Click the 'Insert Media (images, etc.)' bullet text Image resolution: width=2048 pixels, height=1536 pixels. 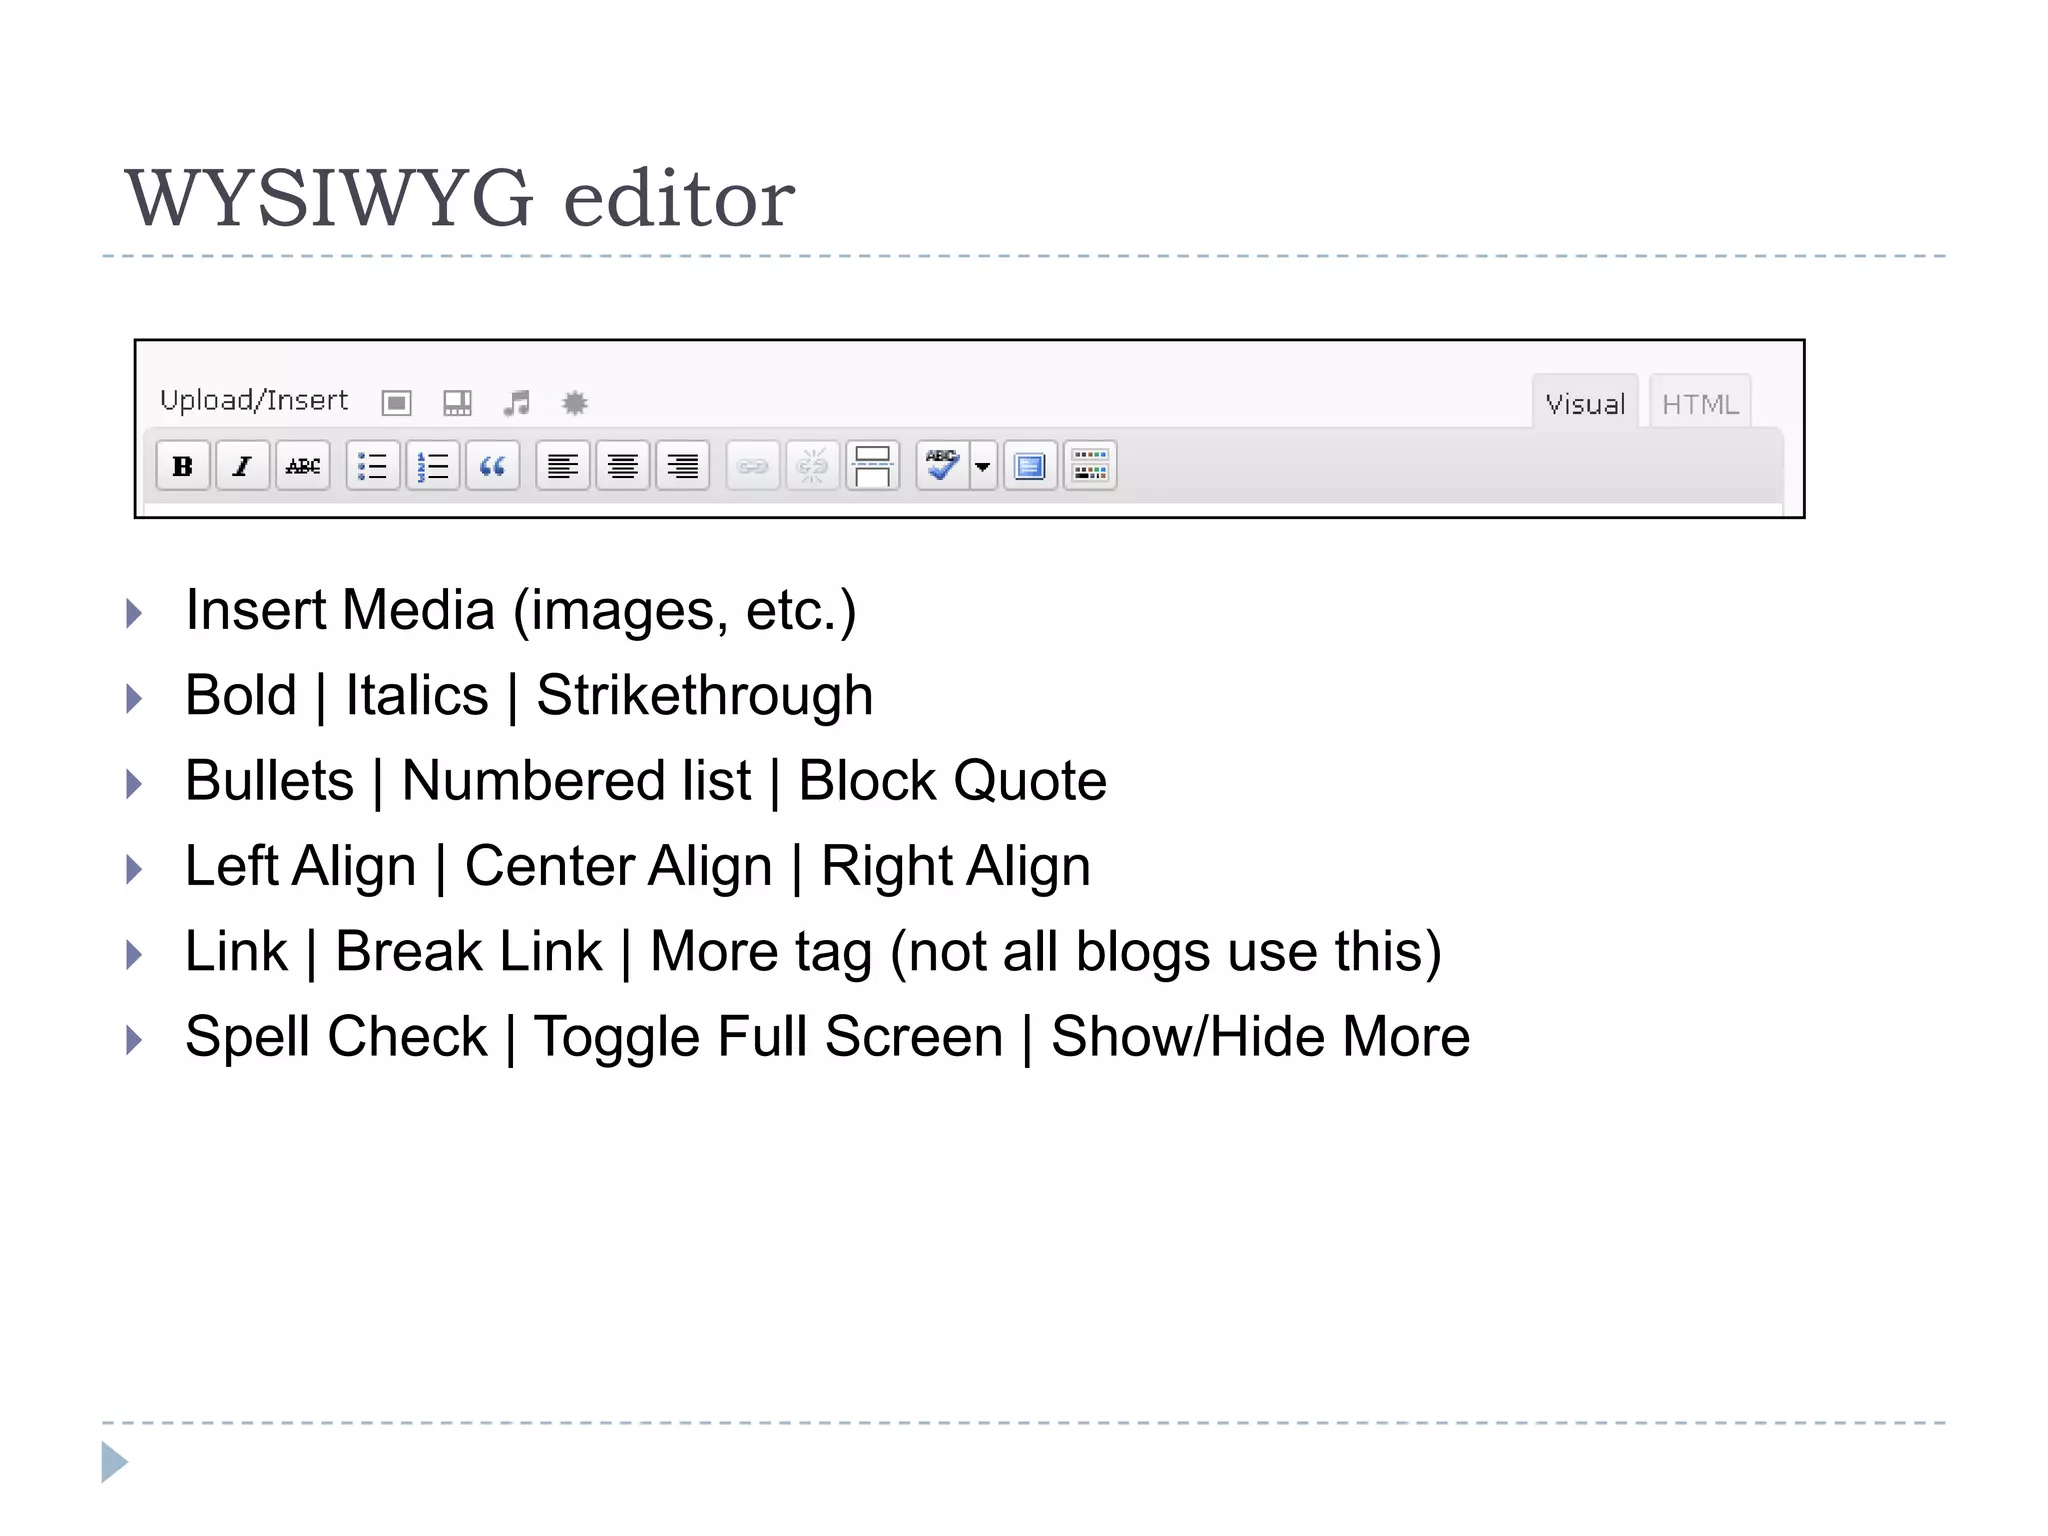tap(521, 611)
